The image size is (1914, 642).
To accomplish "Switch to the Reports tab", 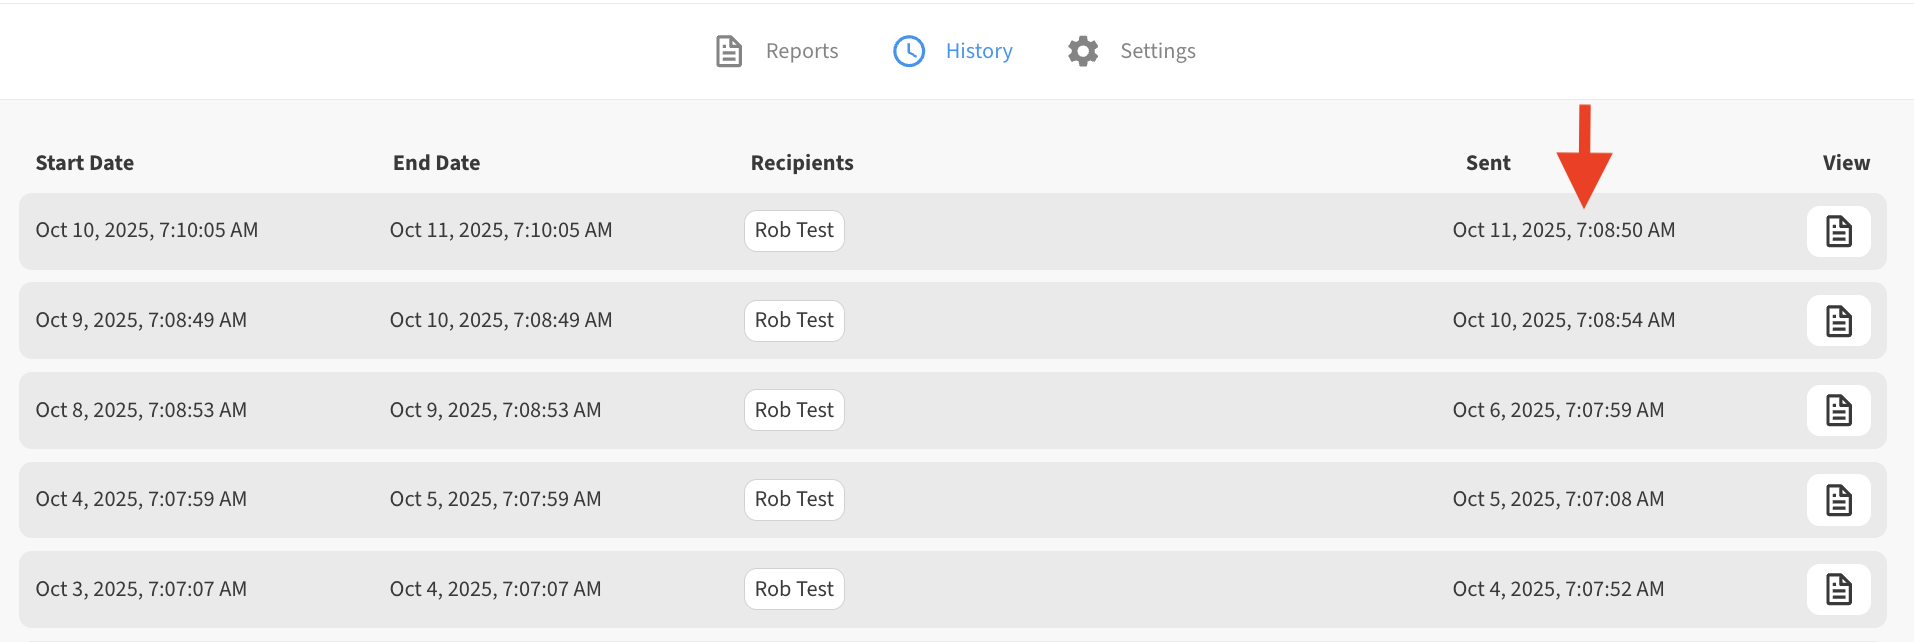I will pos(801,51).
